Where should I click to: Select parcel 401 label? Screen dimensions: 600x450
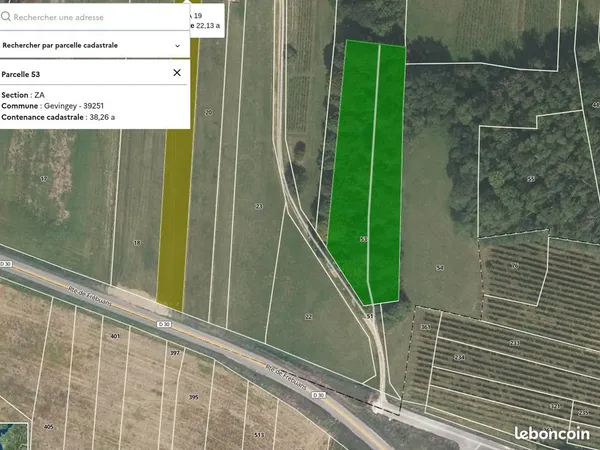(115, 336)
